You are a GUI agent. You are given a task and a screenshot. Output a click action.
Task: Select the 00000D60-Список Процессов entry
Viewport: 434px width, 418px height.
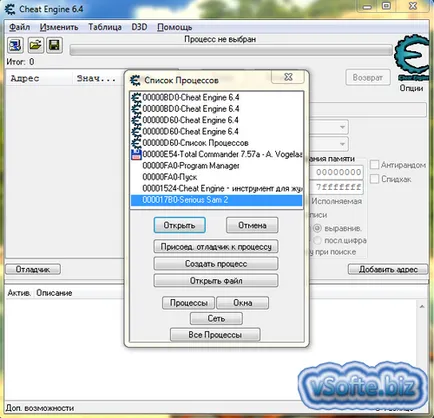pos(217,143)
